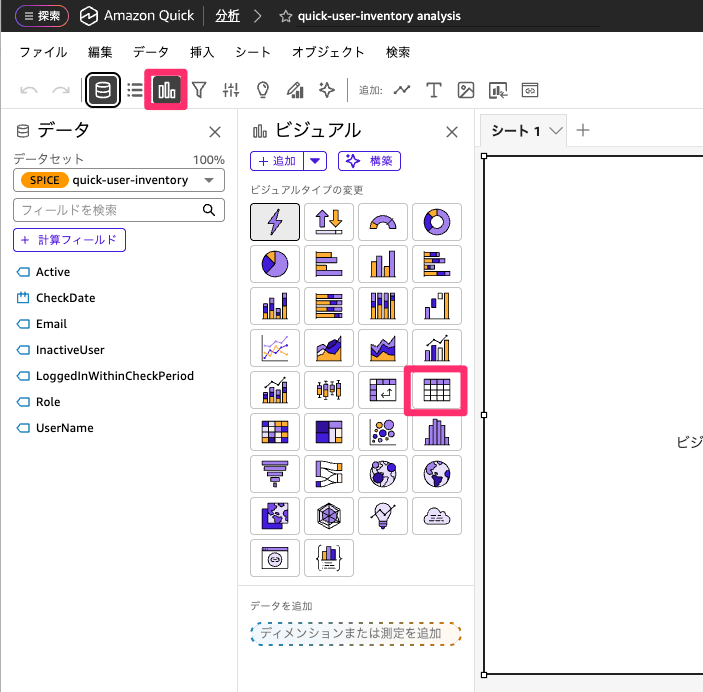Open the 探索 navigation button
This screenshot has height=692, width=703.
coord(42,16)
